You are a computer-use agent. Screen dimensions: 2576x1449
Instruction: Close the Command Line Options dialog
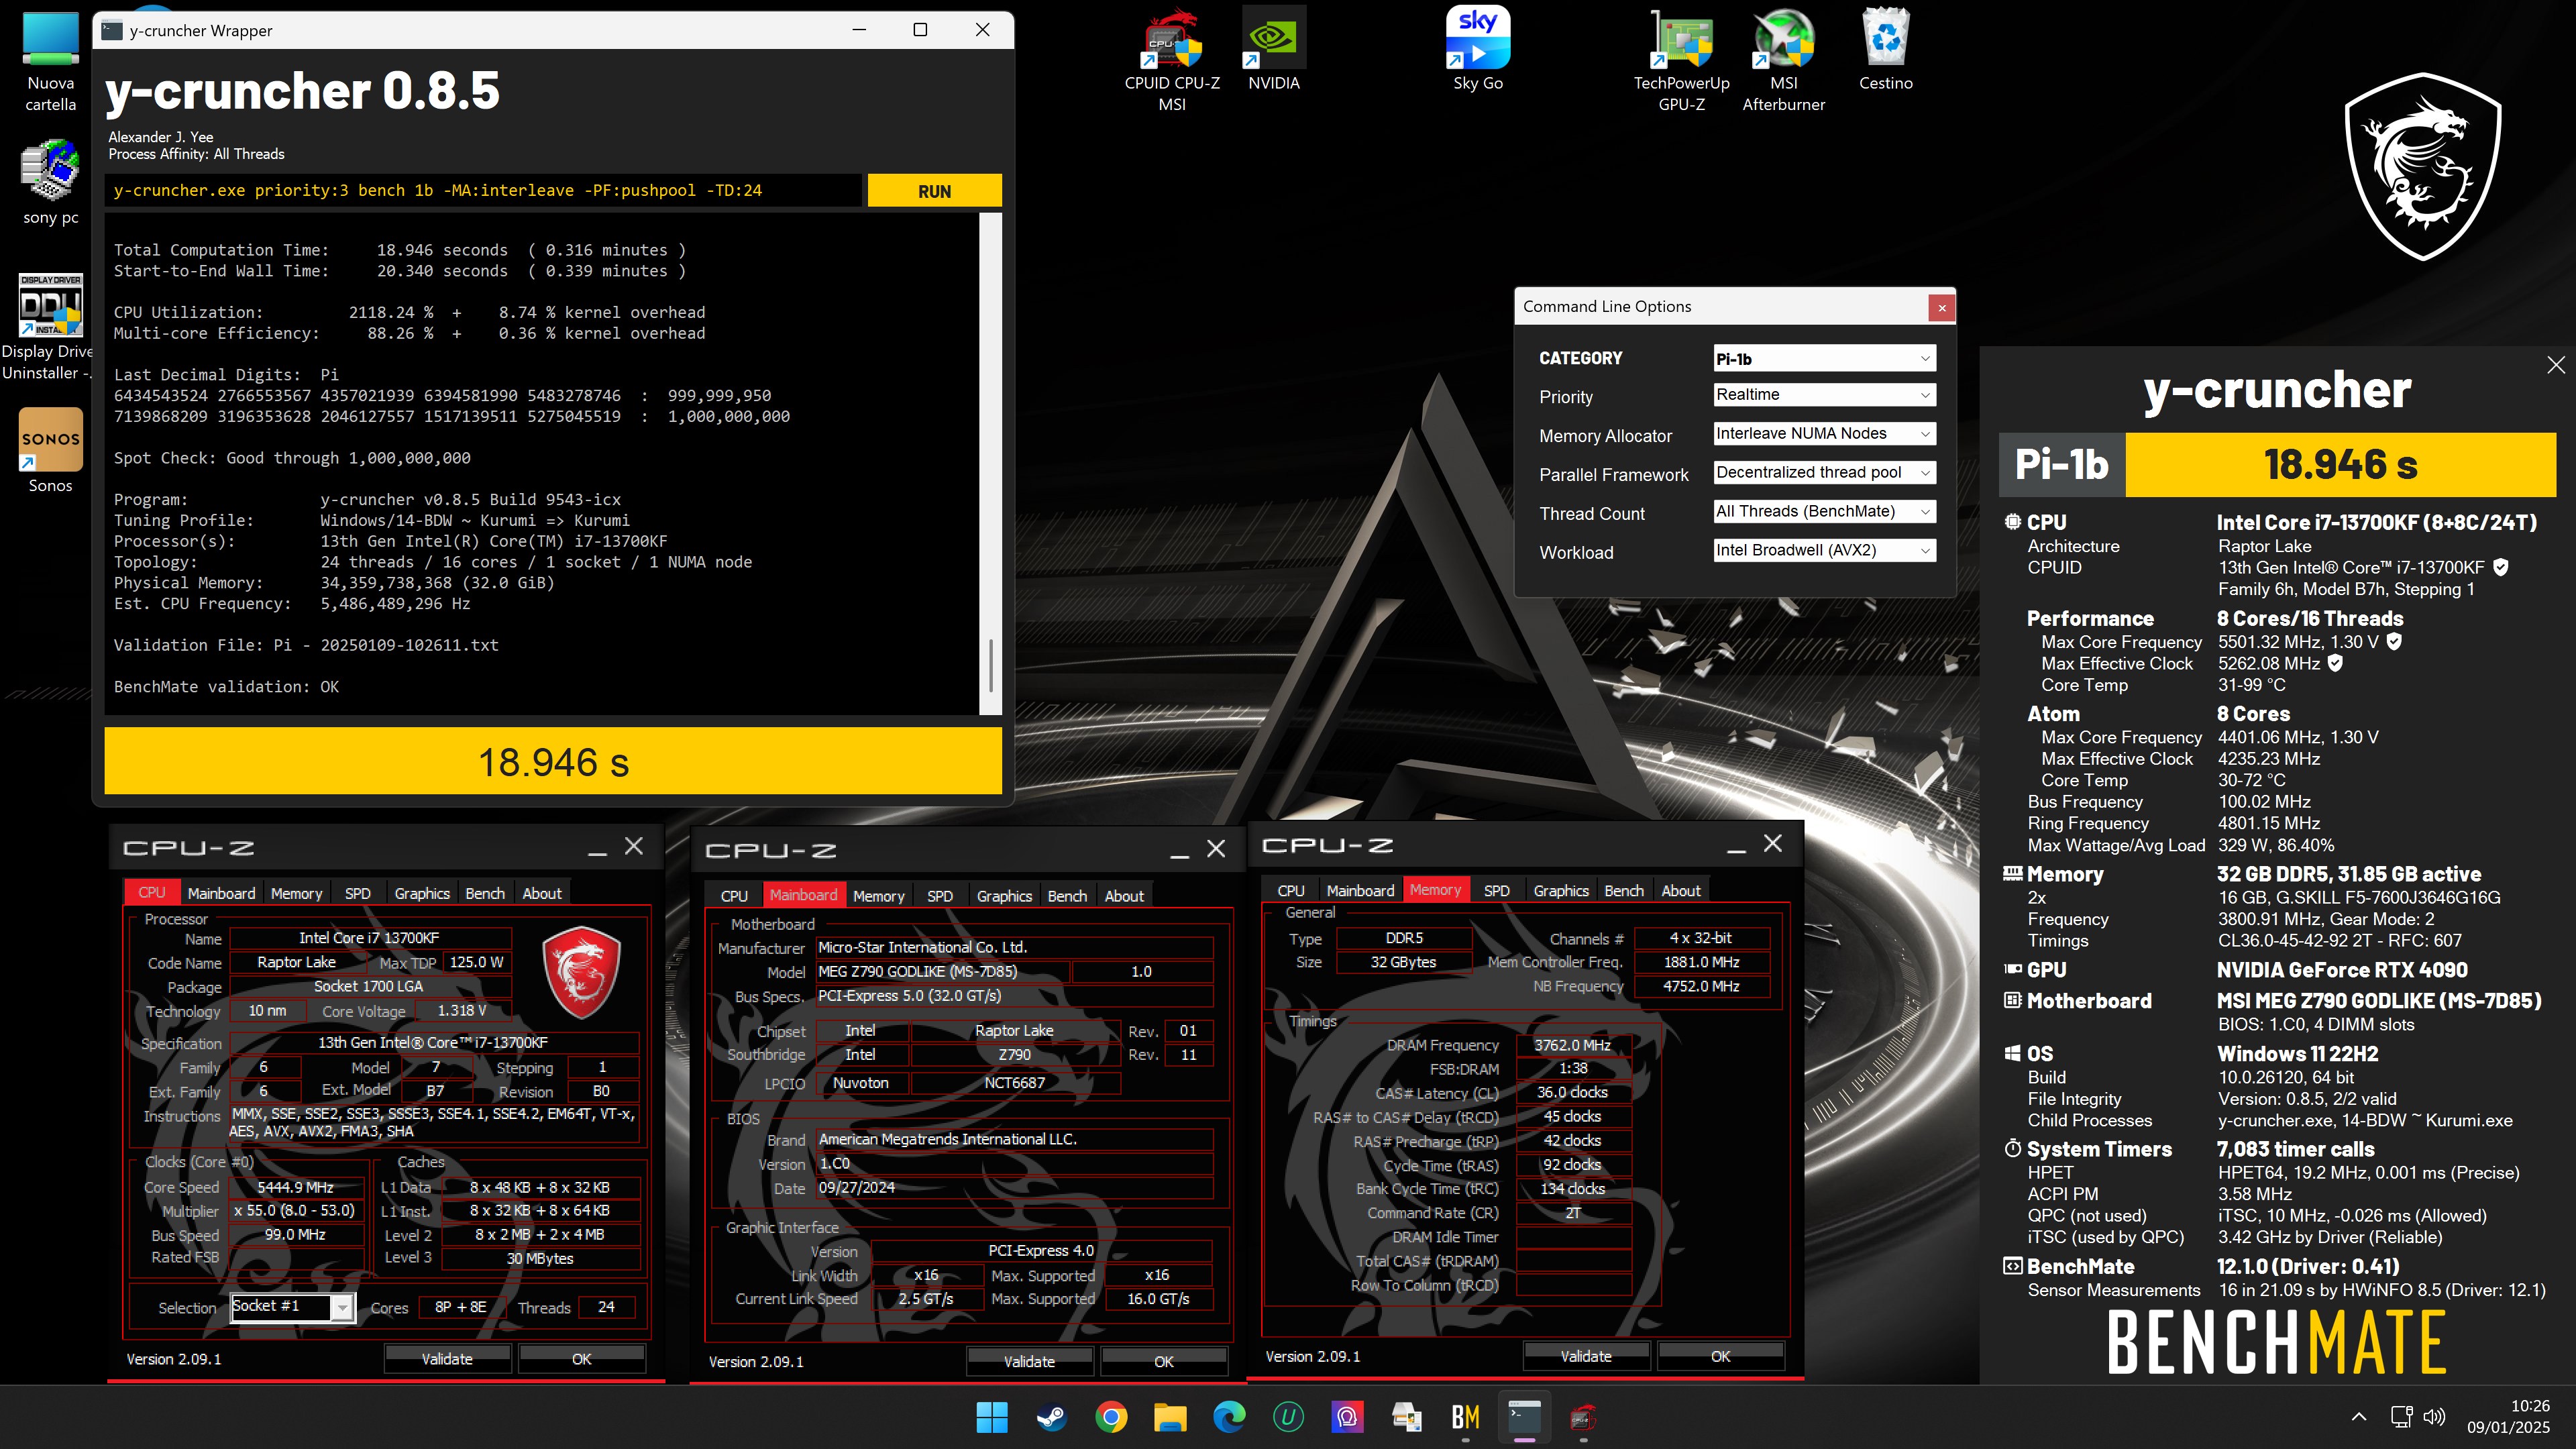point(1941,308)
